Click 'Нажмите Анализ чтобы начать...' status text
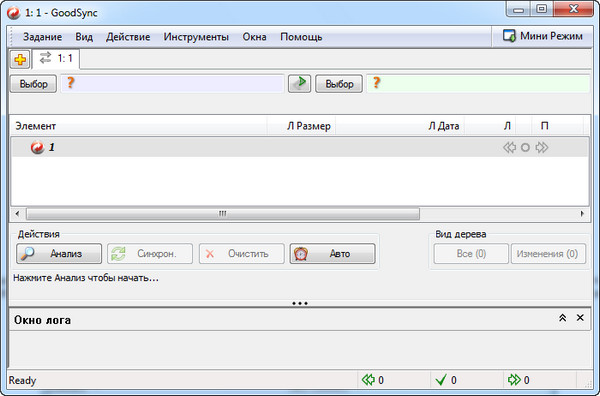 tap(86, 278)
